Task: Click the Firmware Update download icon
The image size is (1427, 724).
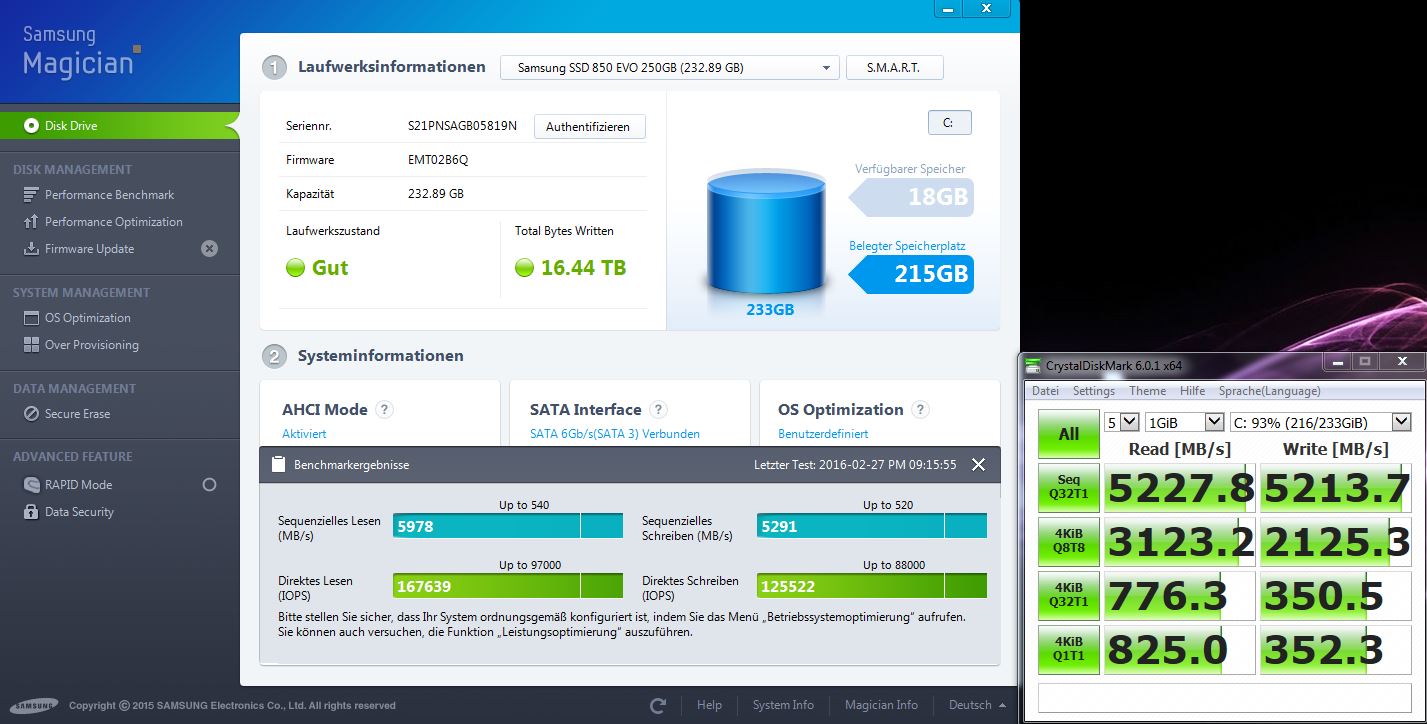Action: pyautogui.click(x=30, y=249)
